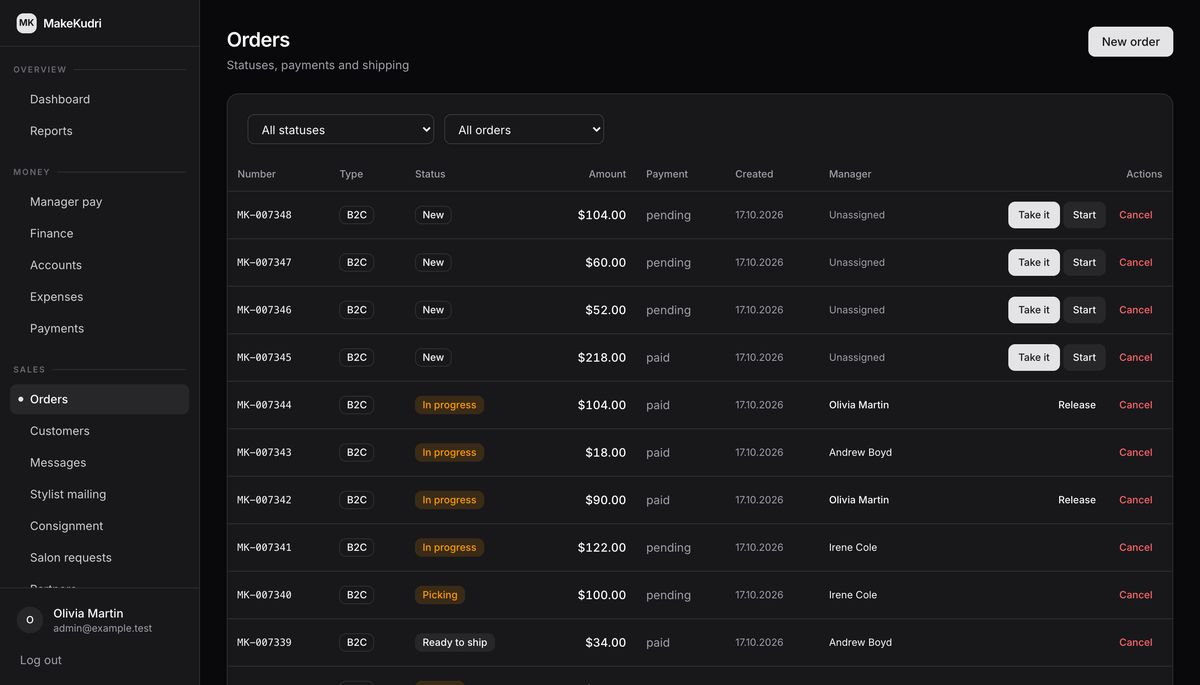Click the Number column header

click(x=256, y=174)
